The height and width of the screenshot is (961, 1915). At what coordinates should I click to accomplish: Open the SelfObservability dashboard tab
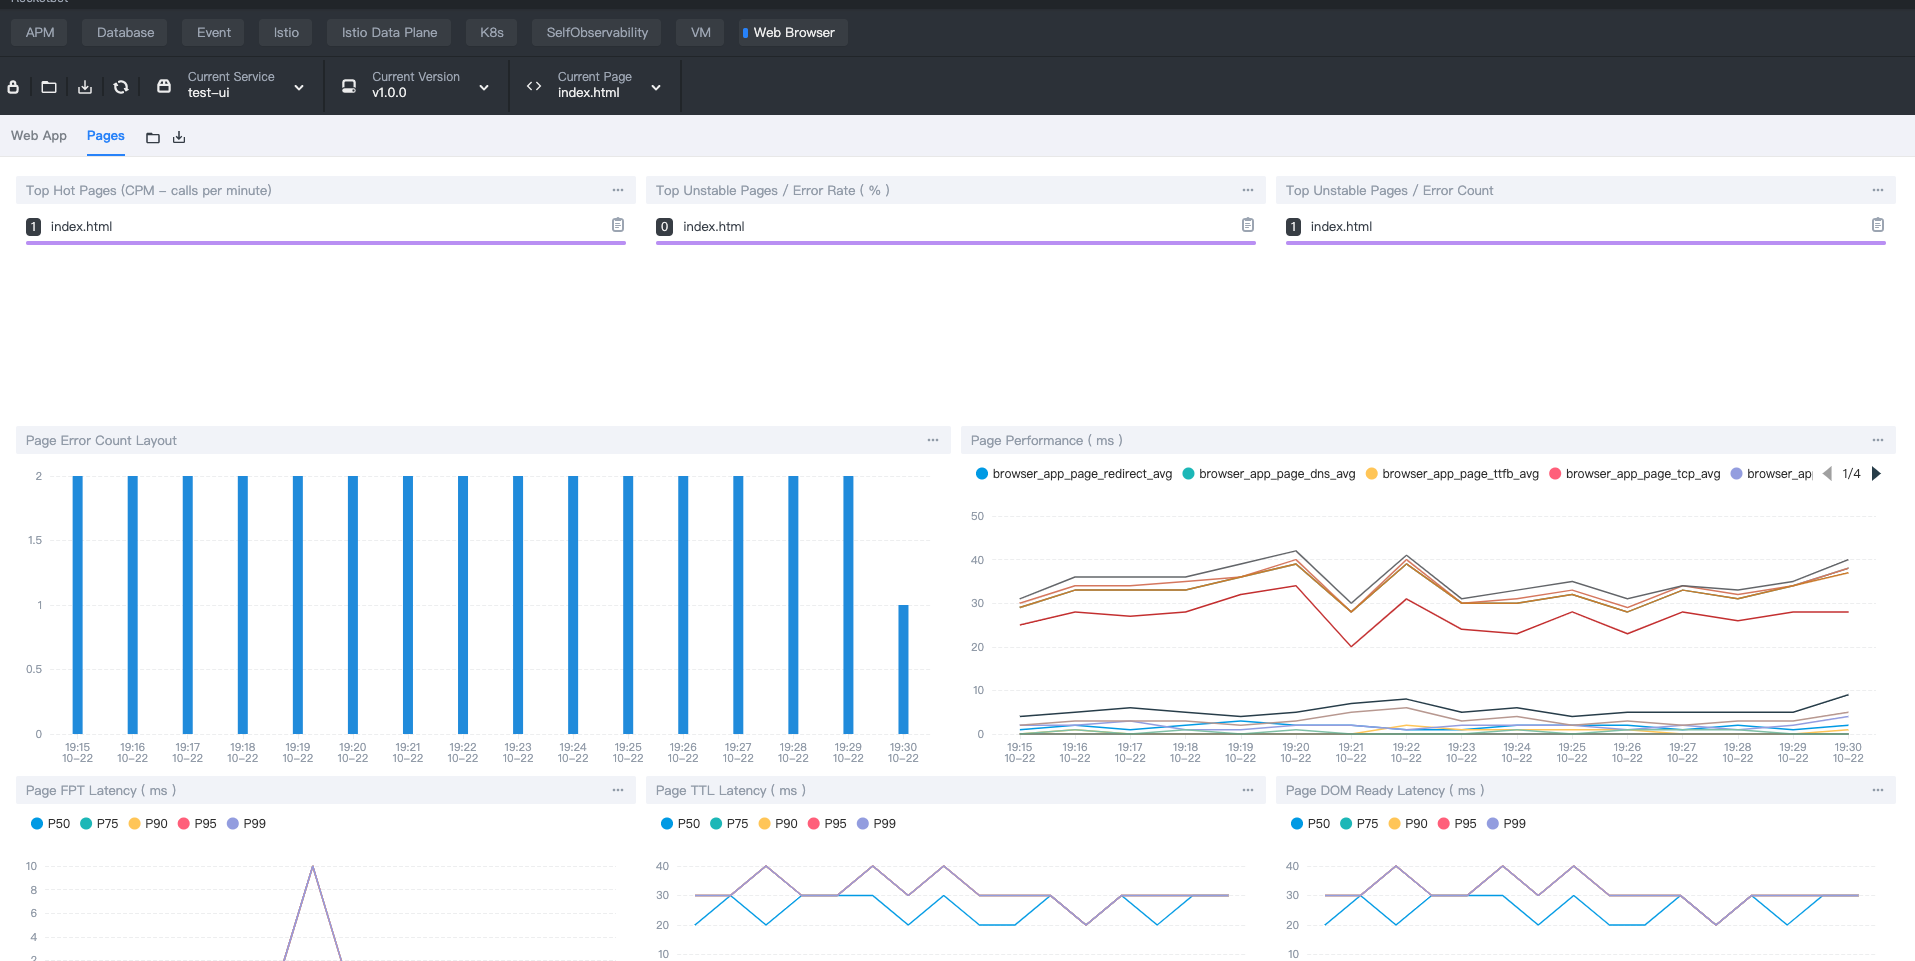point(597,33)
